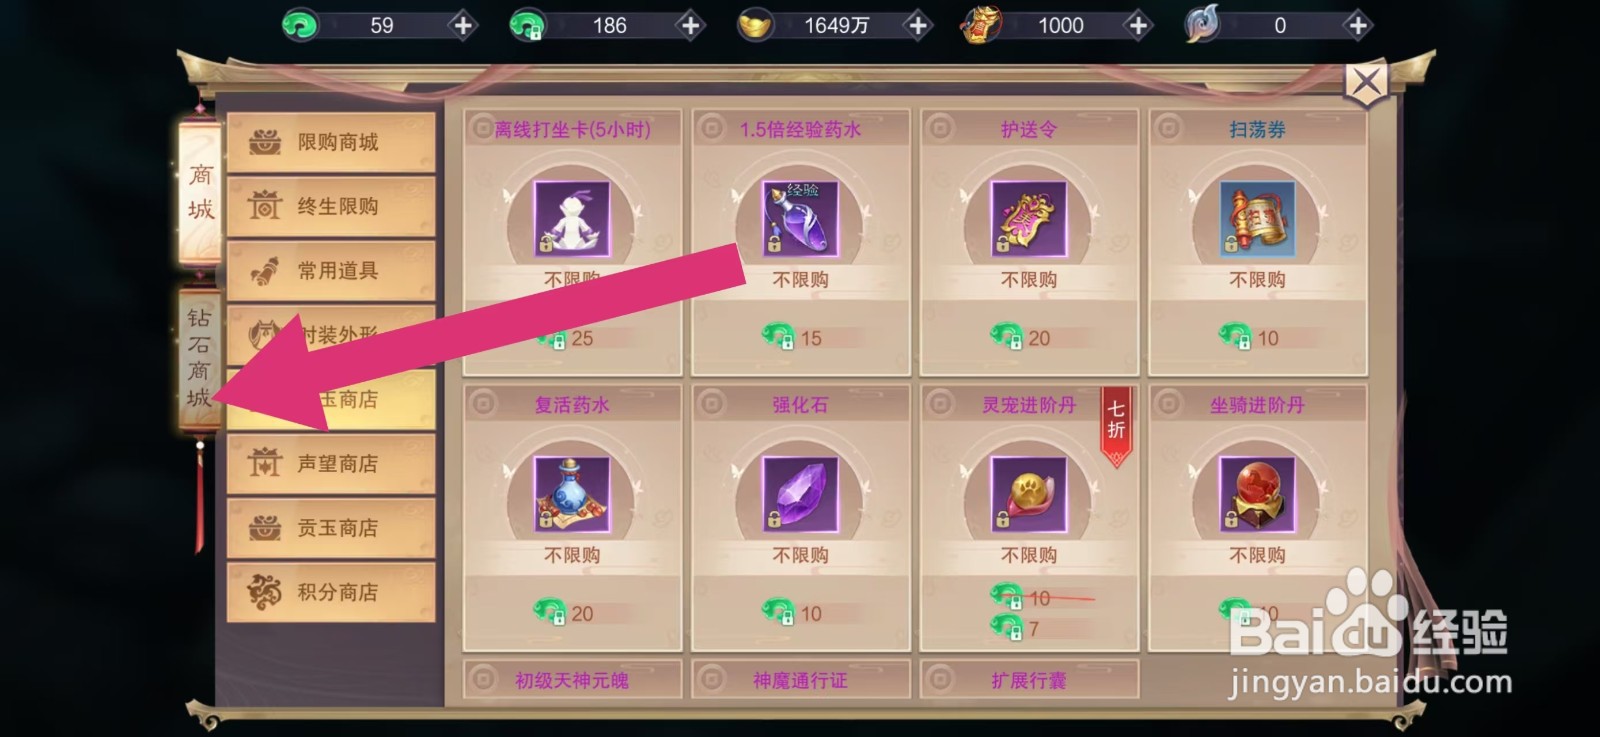The image size is (1600, 737).
Task: Open the 限购商城 category
Action: point(331,142)
